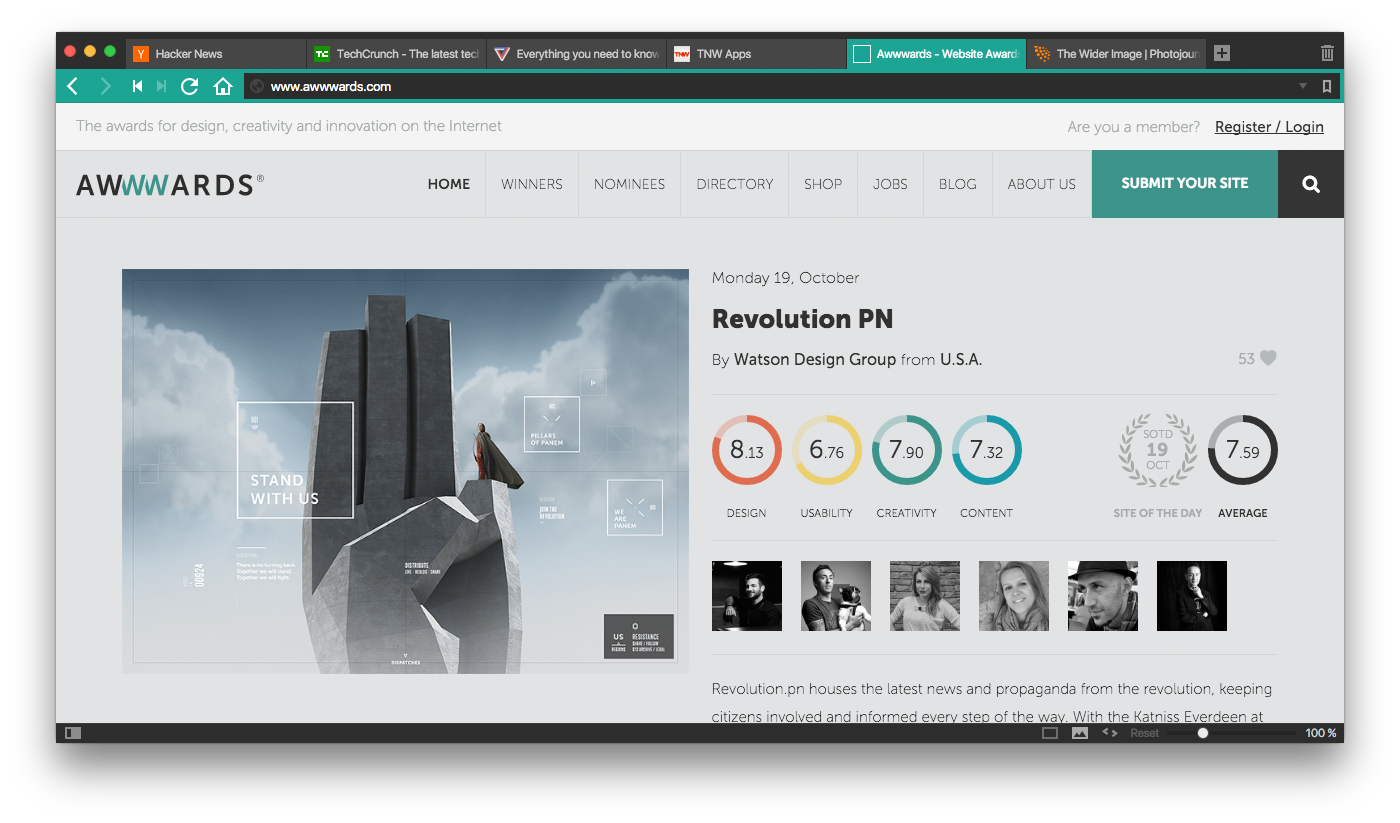Screen dimensions: 1400x823
Task: Click the rewind navigation icon
Action: 138,87
